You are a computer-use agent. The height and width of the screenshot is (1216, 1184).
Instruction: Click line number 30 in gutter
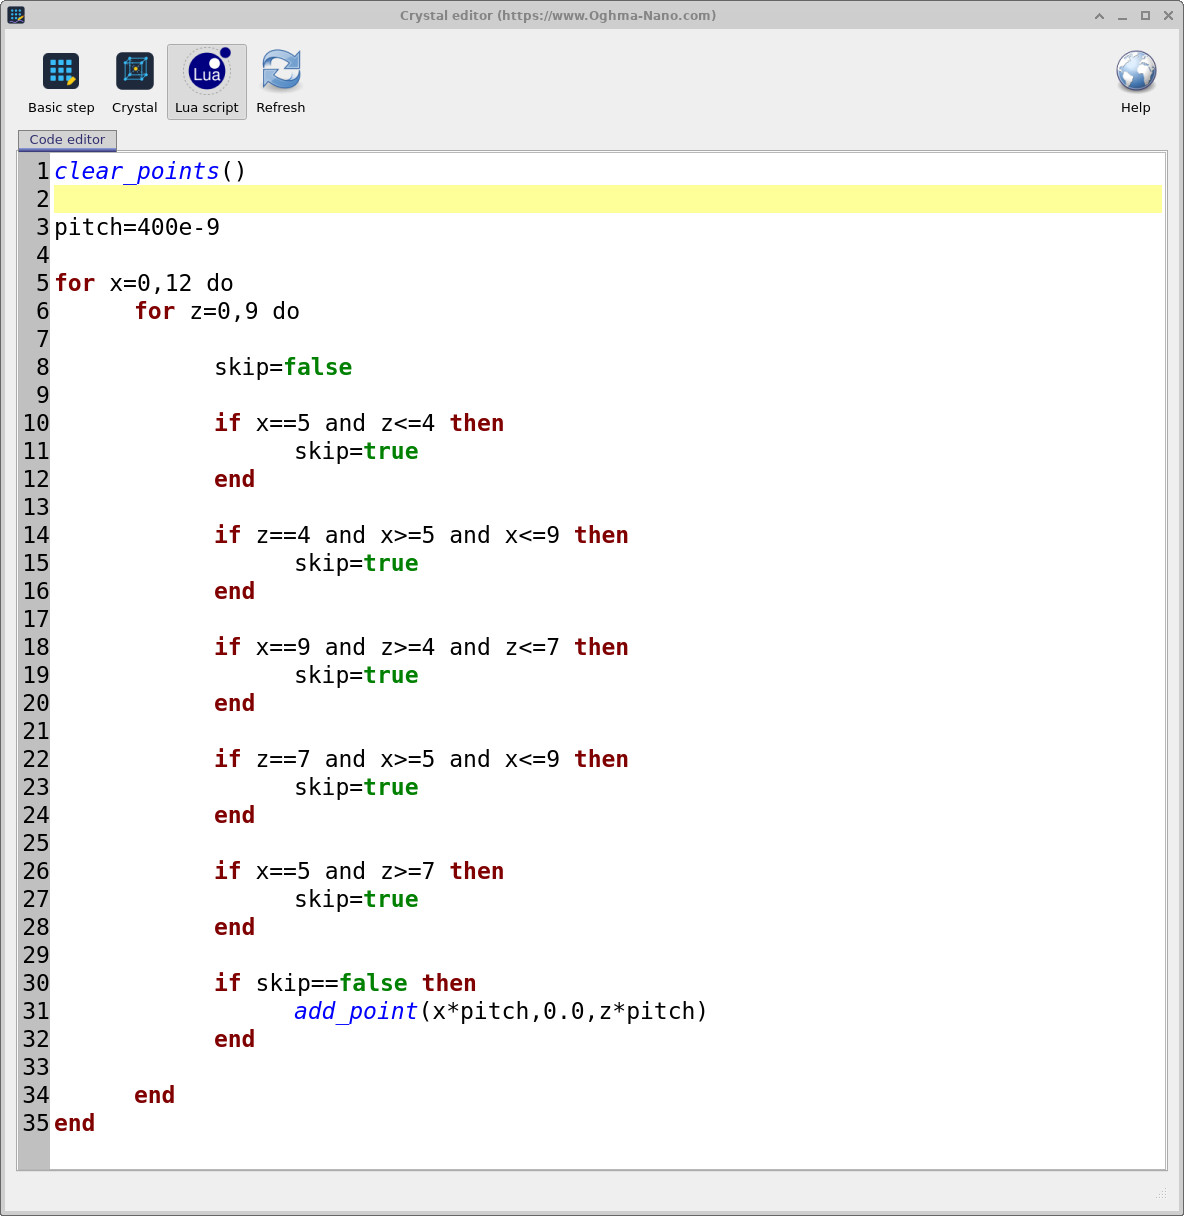pyautogui.click(x=36, y=983)
